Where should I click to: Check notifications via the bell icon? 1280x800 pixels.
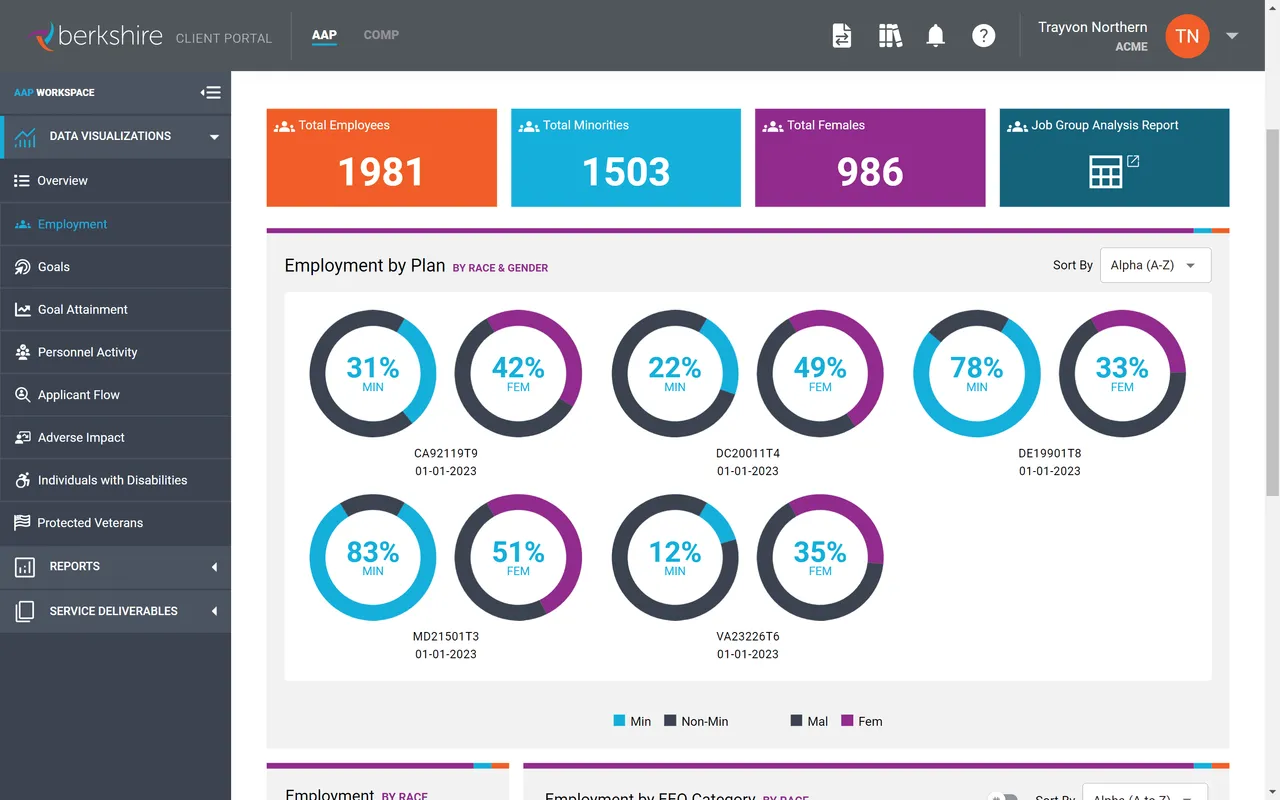(x=935, y=36)
